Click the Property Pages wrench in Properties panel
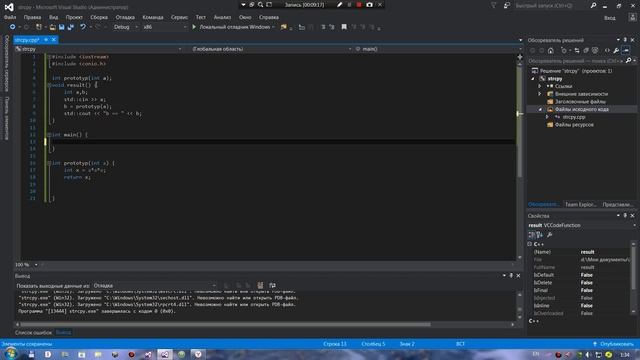 pos(550,235)
